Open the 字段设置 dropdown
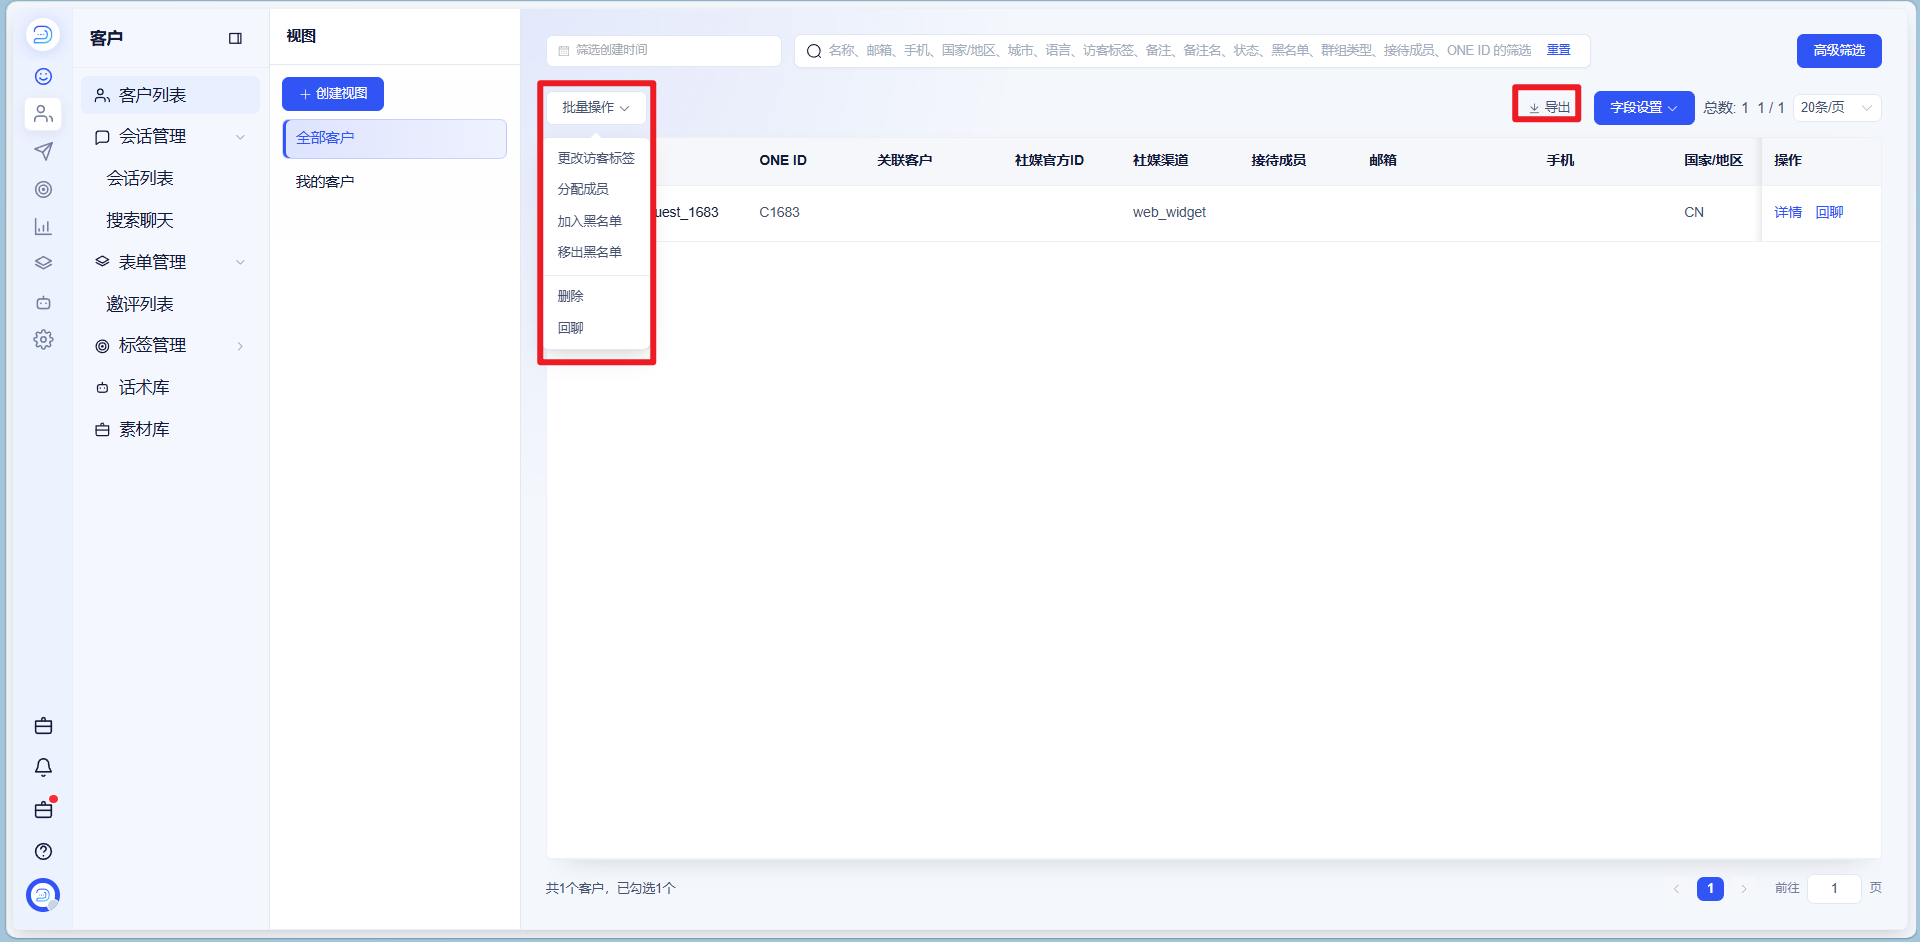The image size is (1920, 942). pyautogui.click(x=1643, y=108)
